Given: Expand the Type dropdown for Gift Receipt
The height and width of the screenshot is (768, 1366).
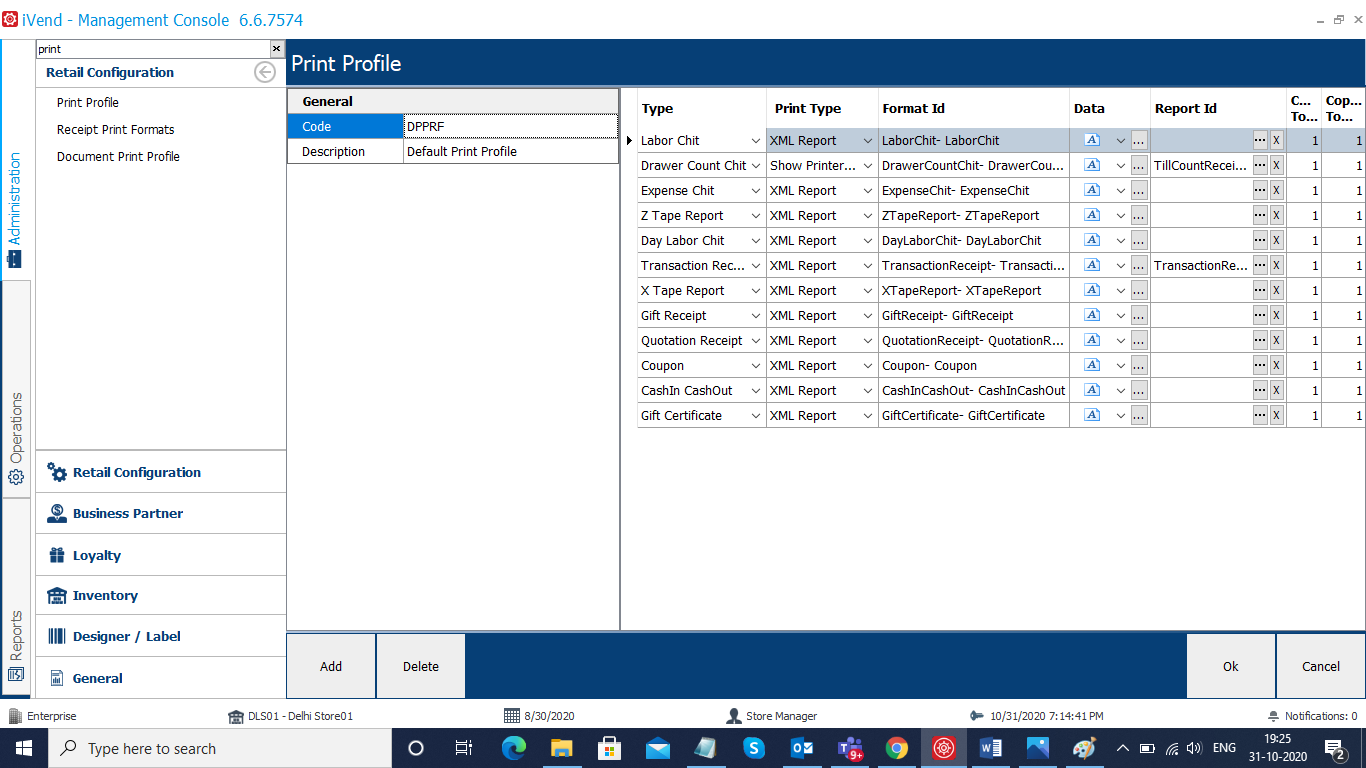Looking at the screenshot, I should (x=757, y=315).
